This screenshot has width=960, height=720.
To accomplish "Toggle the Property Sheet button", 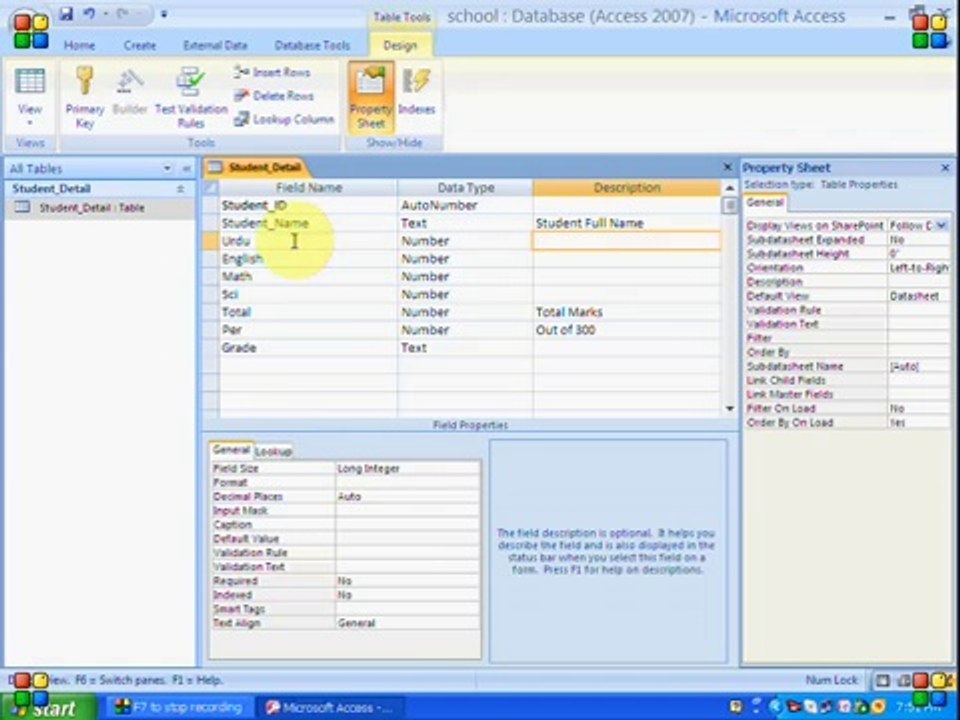I will pyautogui.click(x=371, y=98).
